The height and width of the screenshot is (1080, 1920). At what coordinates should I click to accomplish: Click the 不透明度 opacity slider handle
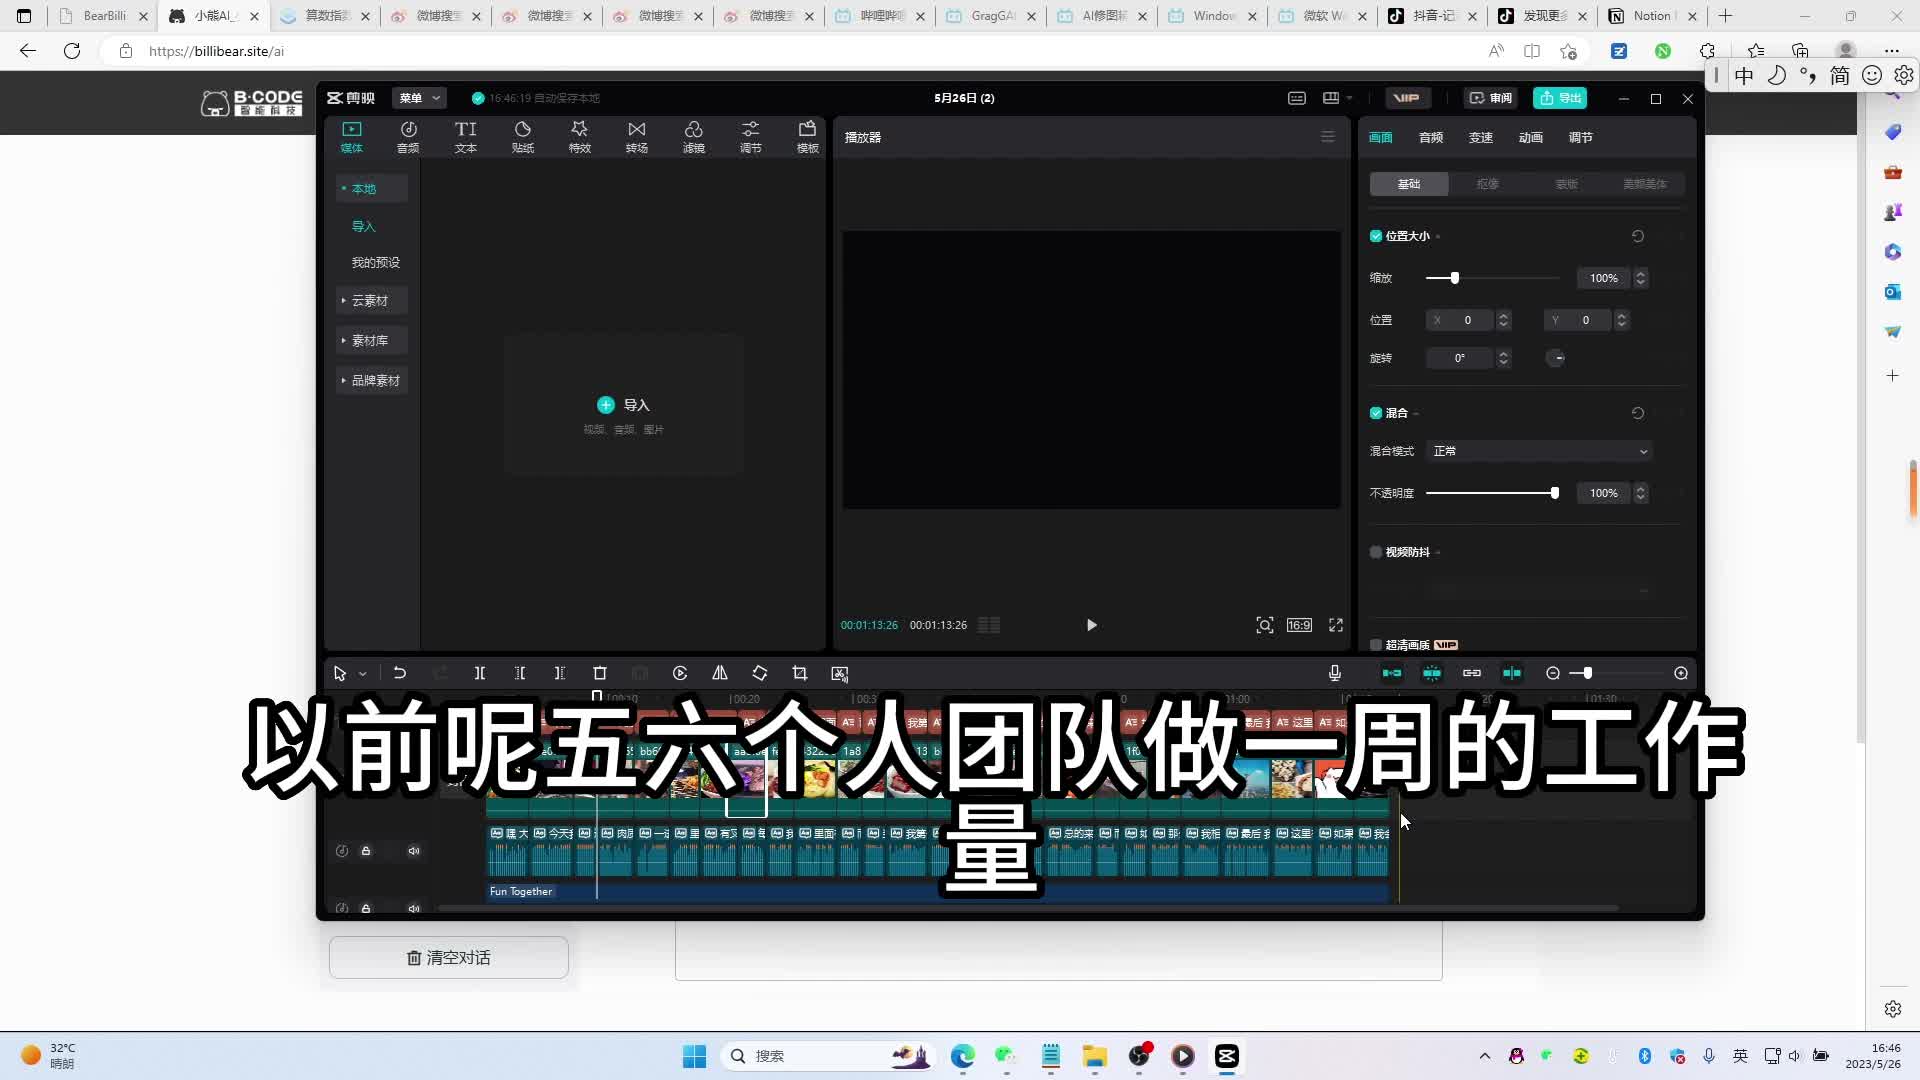click(1554, 493)
